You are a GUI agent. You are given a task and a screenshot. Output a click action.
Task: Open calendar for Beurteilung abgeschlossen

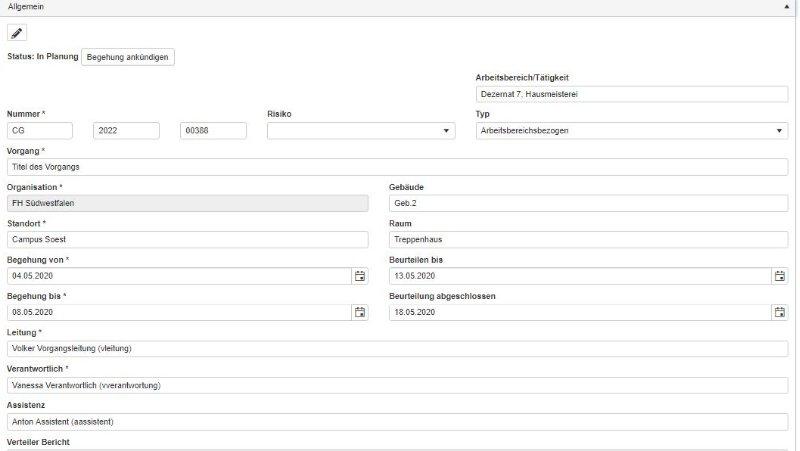[779, 312]
